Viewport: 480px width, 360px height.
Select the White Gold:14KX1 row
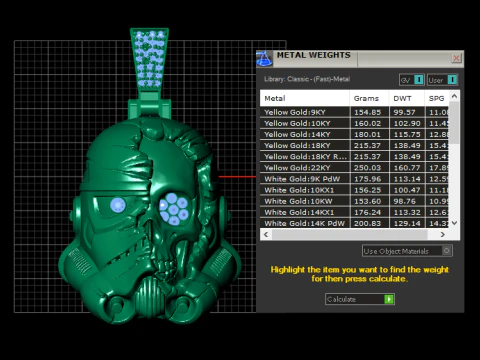(x=354, y=212)
